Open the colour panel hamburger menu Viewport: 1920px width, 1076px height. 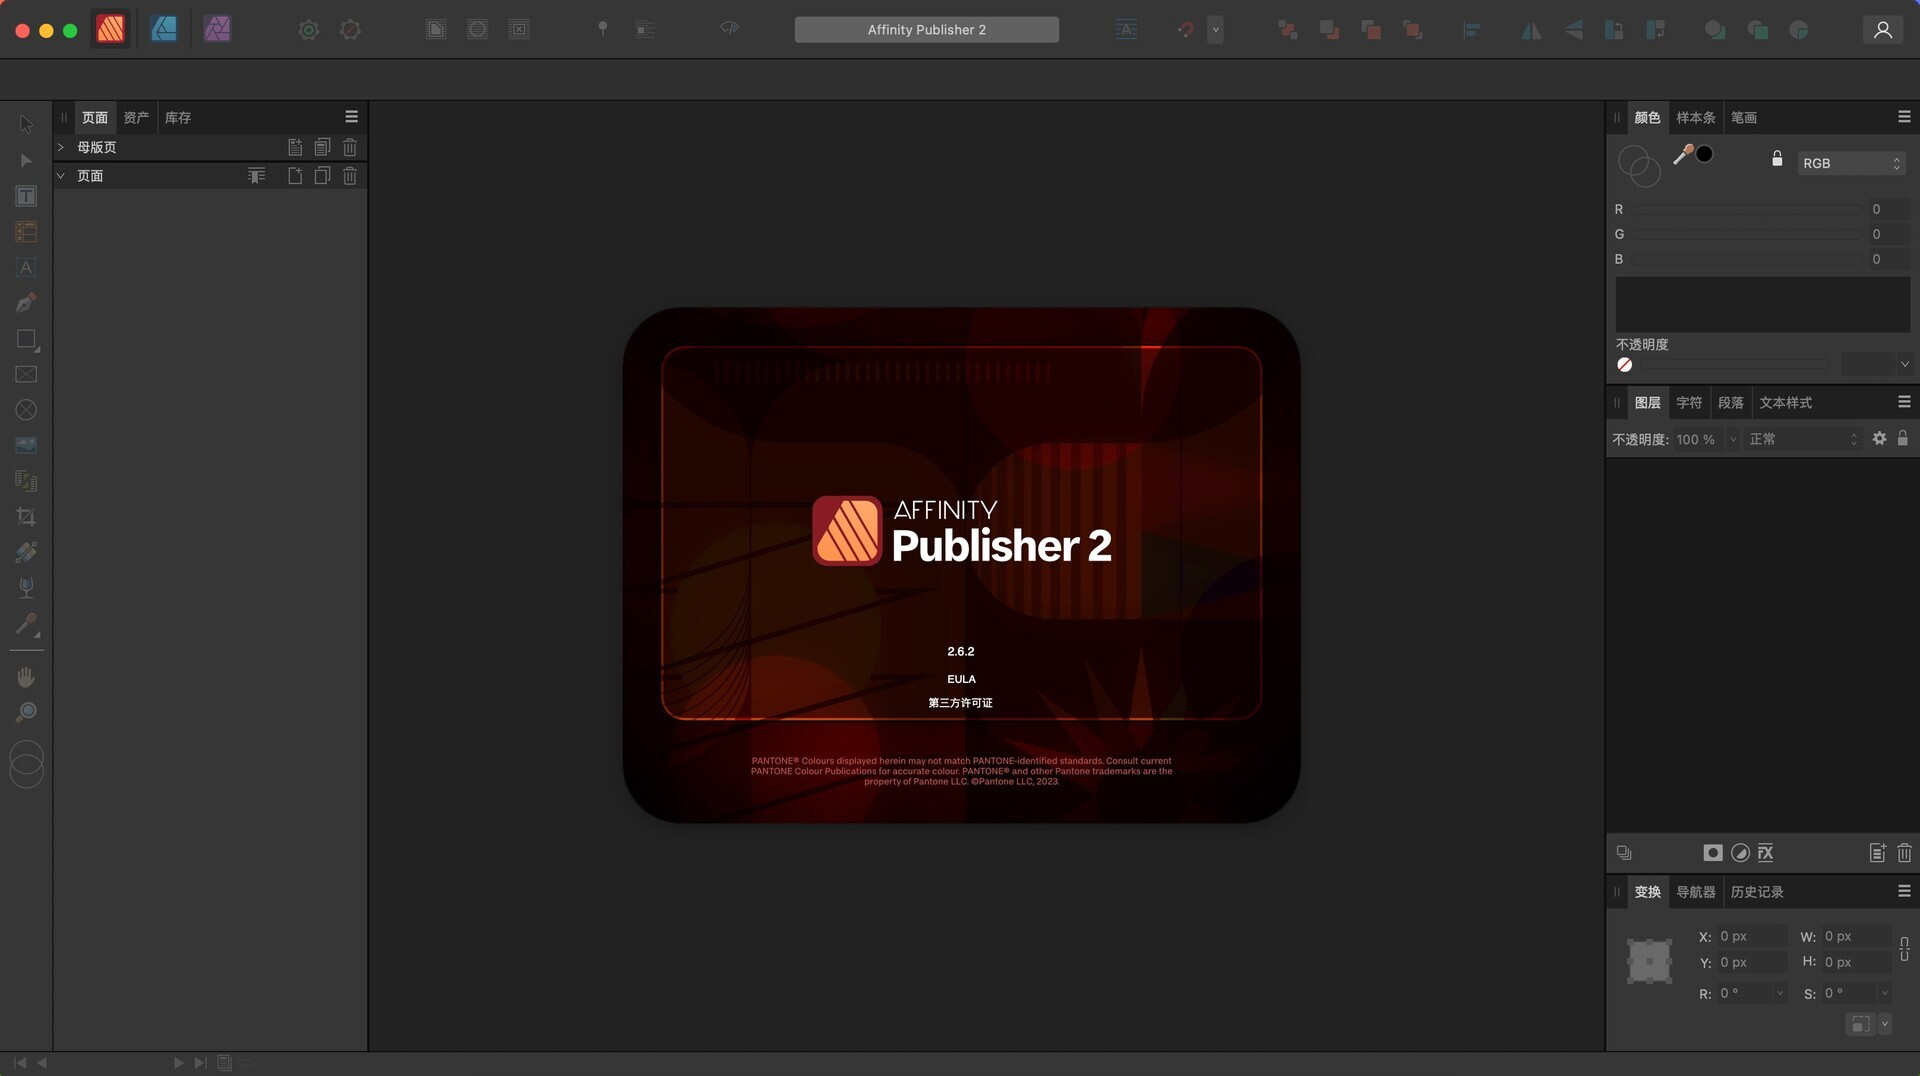click(x=1904, y=117)
